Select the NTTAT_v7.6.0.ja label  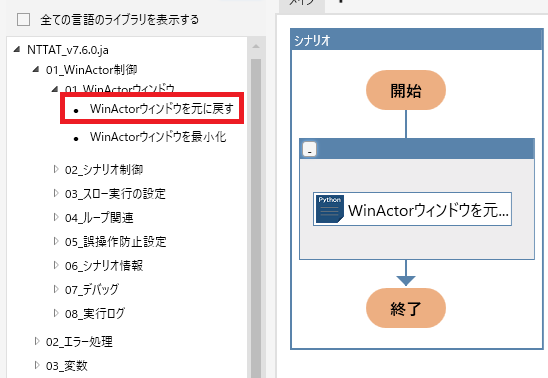(68, 50)
